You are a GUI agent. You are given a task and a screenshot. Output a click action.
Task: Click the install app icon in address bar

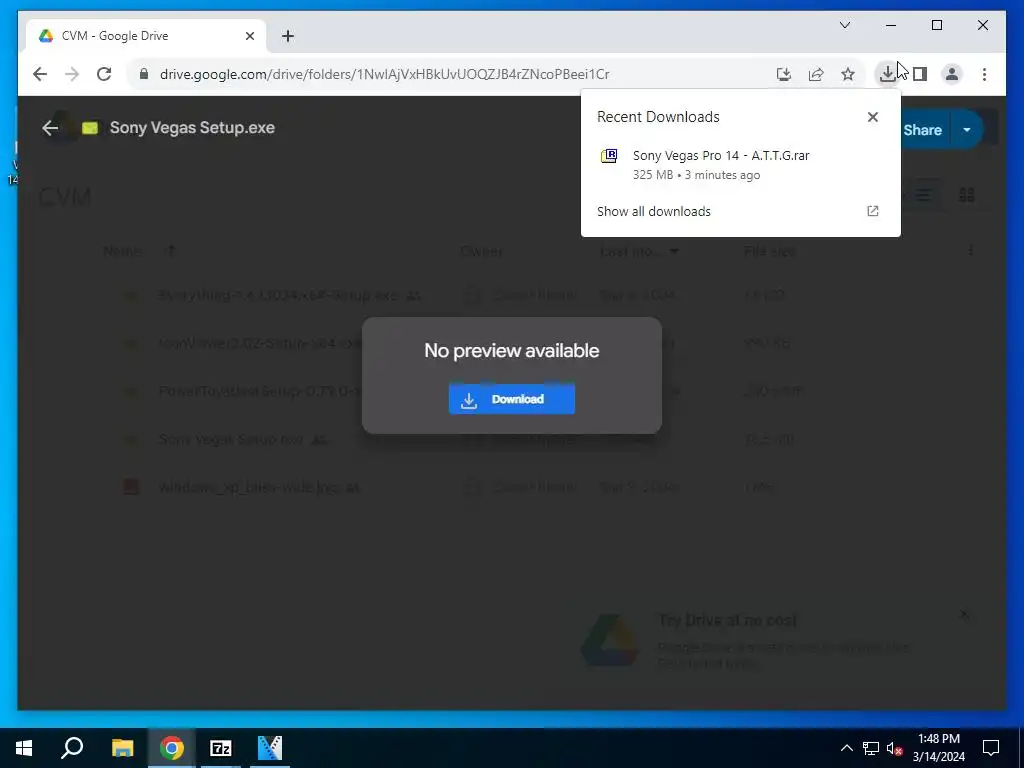tap(784, 74)
